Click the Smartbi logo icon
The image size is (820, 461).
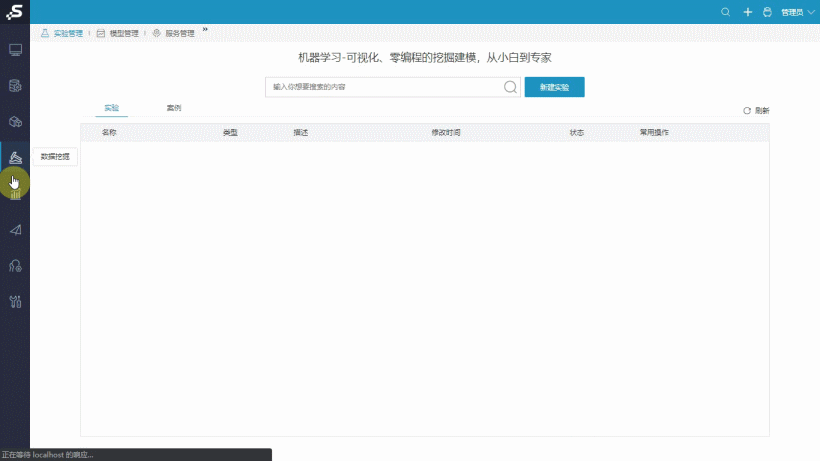(14, 12)
